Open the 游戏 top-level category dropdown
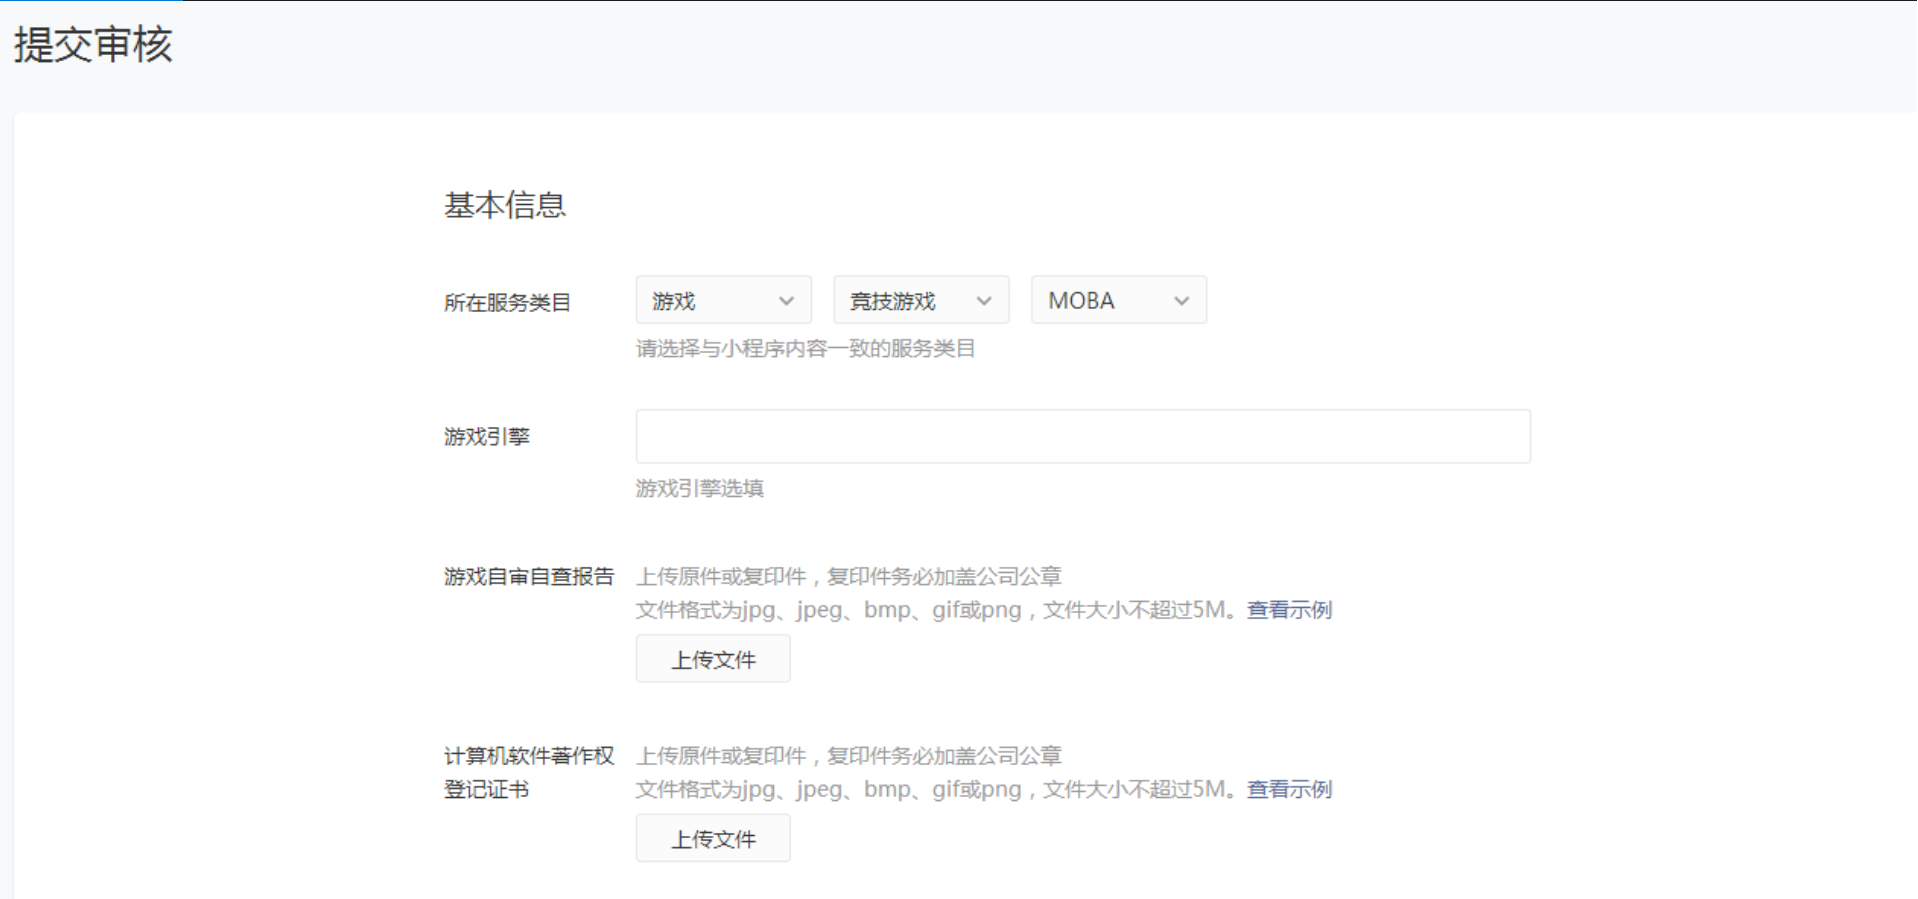Image resolution: width=1918 pixels, height=899 pixels. (x=723, y=300)
